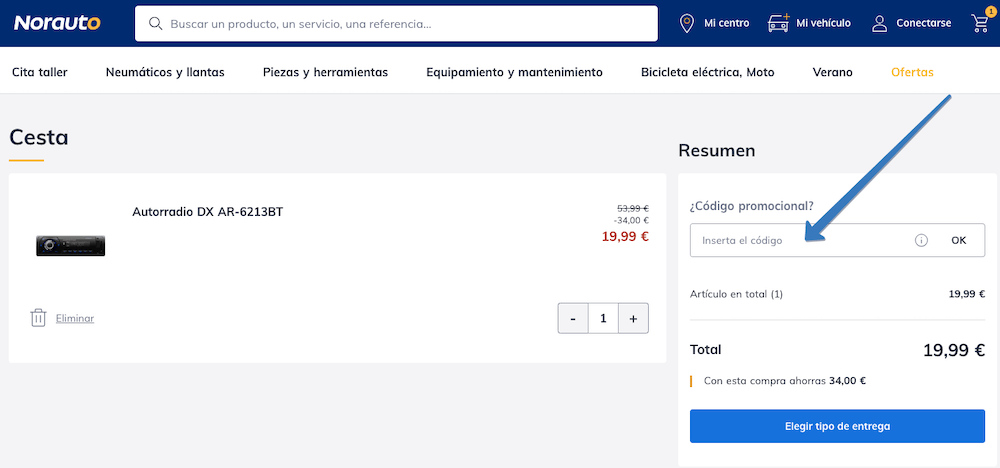Viewport: 1000px width, 468px height.
Task: Click the search magnifier icon
Action: click(155, 24)
